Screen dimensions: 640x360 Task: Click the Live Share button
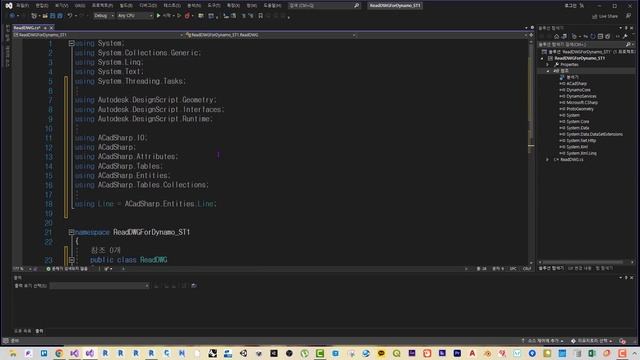coord(605,16)
